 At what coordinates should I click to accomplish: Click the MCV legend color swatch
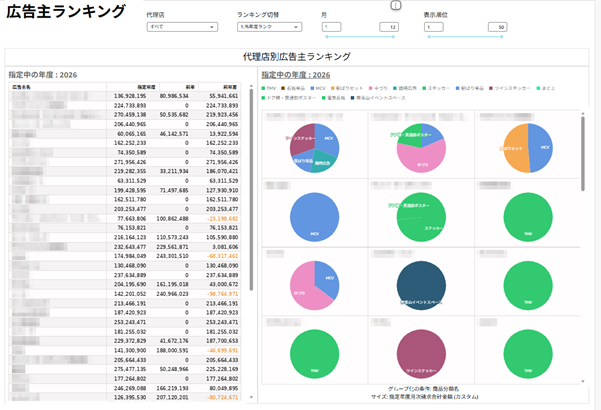(x=312, y=88)
